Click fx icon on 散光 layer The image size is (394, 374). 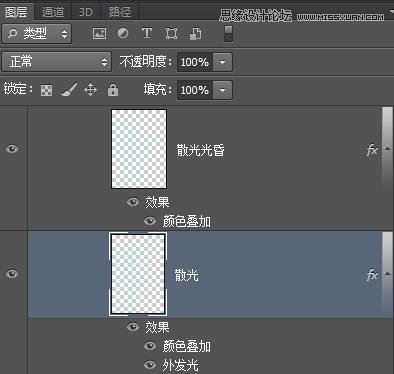[x=372, y=275]
